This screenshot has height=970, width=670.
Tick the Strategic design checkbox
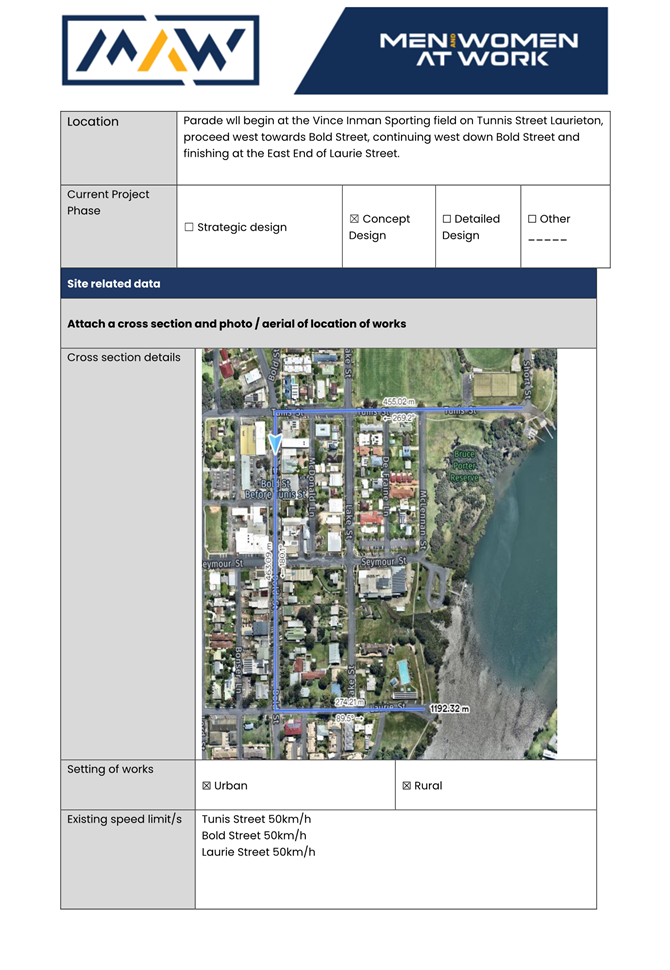tap(189, 228)
